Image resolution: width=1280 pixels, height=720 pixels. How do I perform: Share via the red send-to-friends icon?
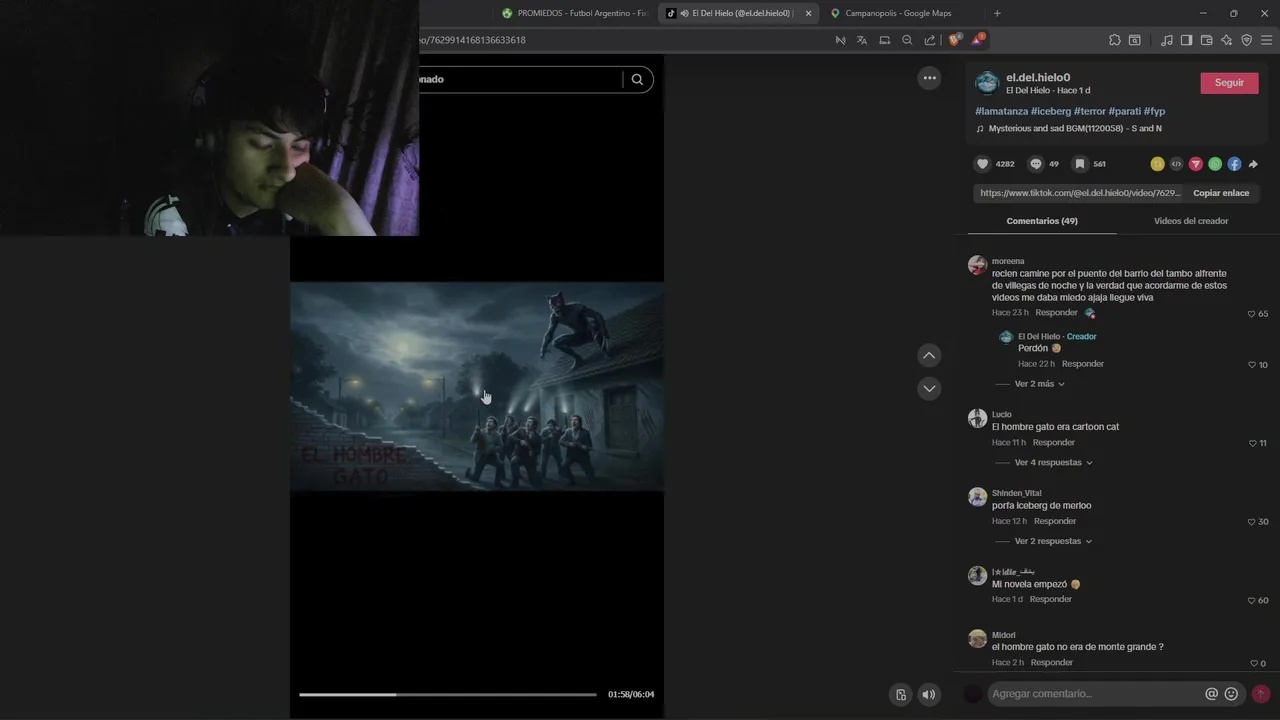(1195, 164)
